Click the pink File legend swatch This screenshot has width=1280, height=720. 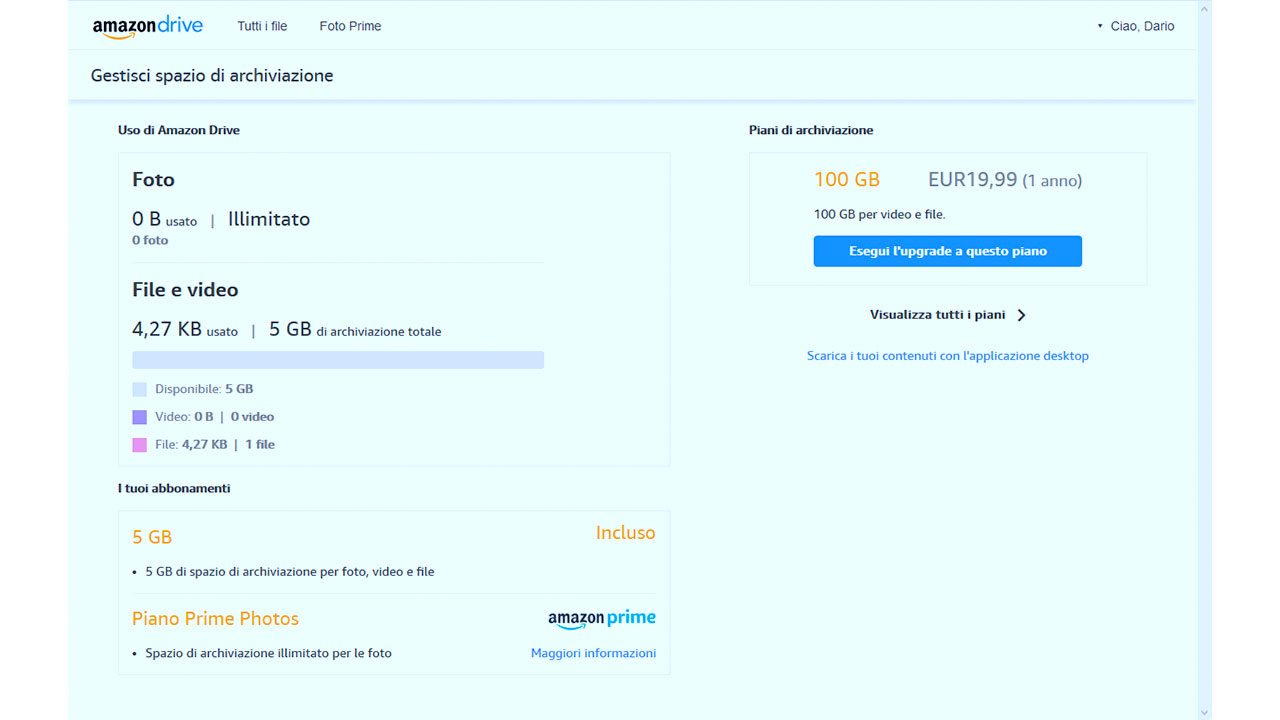pos(140,445)
